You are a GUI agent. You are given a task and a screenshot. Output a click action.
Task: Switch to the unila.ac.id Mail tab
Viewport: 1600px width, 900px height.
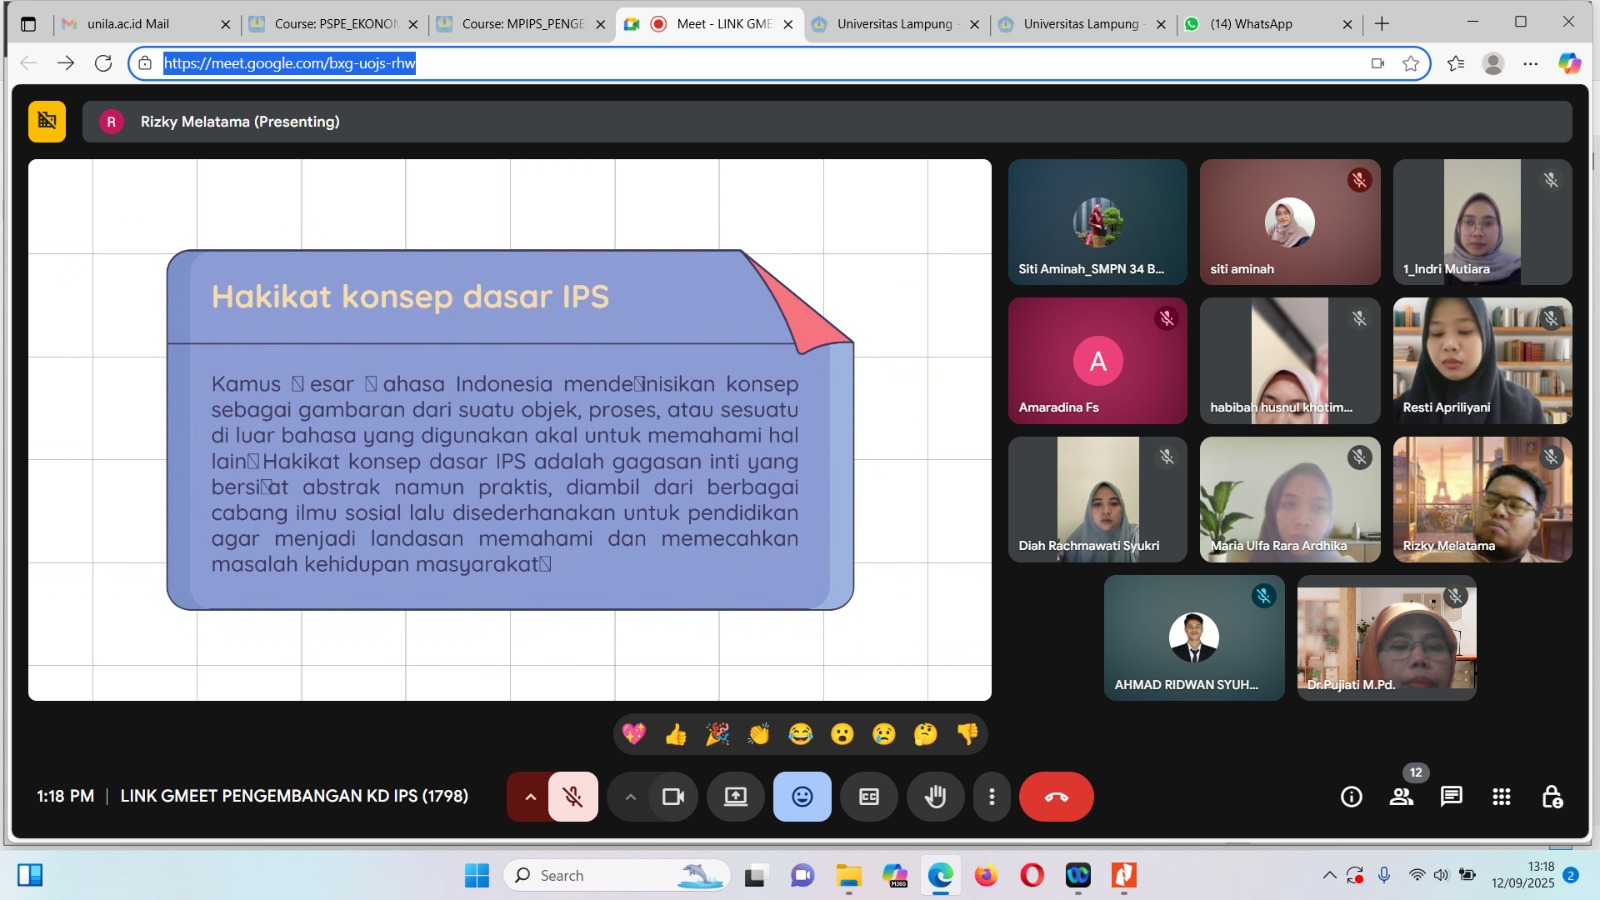click(x=128, y=24)
